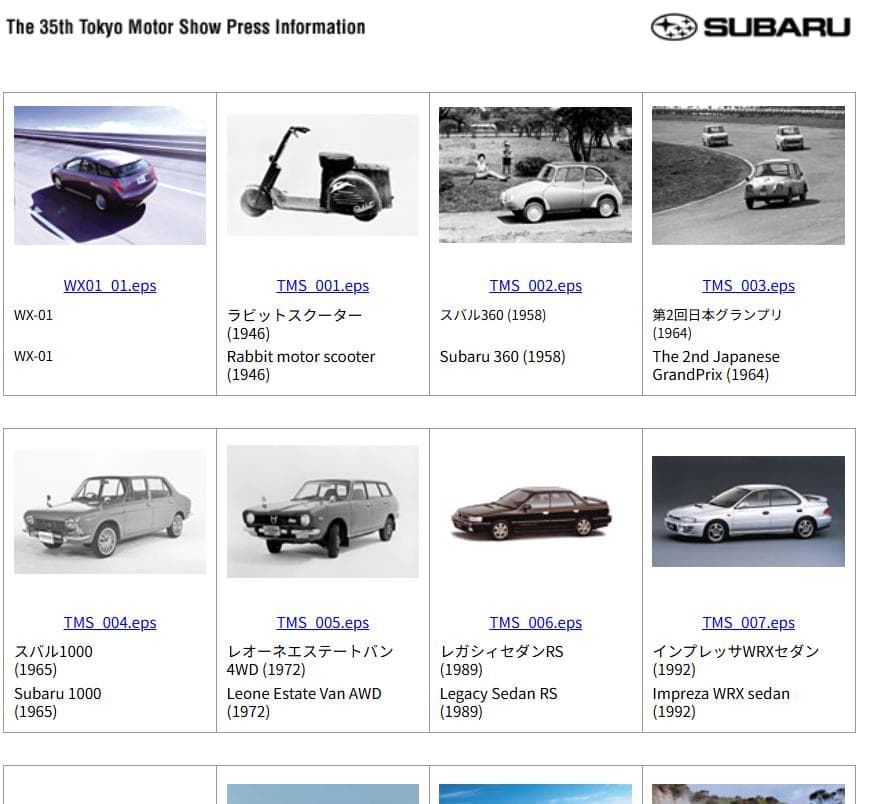Screen dimensions: 890x804
Task: Click the Impreza WRX sedan caption text
Action: pyautogui.click(x=721, y=694)
